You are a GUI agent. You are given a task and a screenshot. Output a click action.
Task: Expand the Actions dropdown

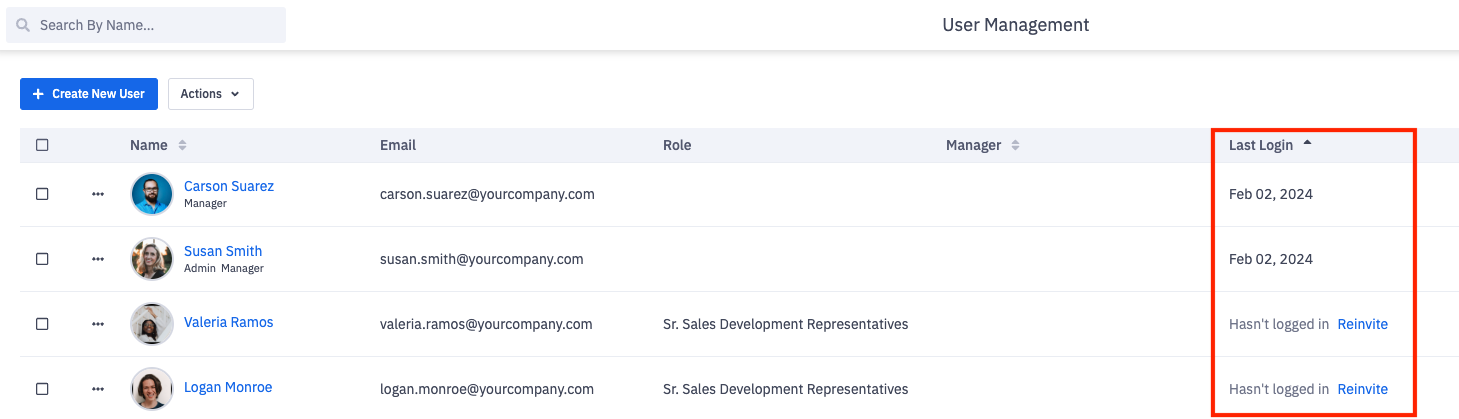pos(210,94)
